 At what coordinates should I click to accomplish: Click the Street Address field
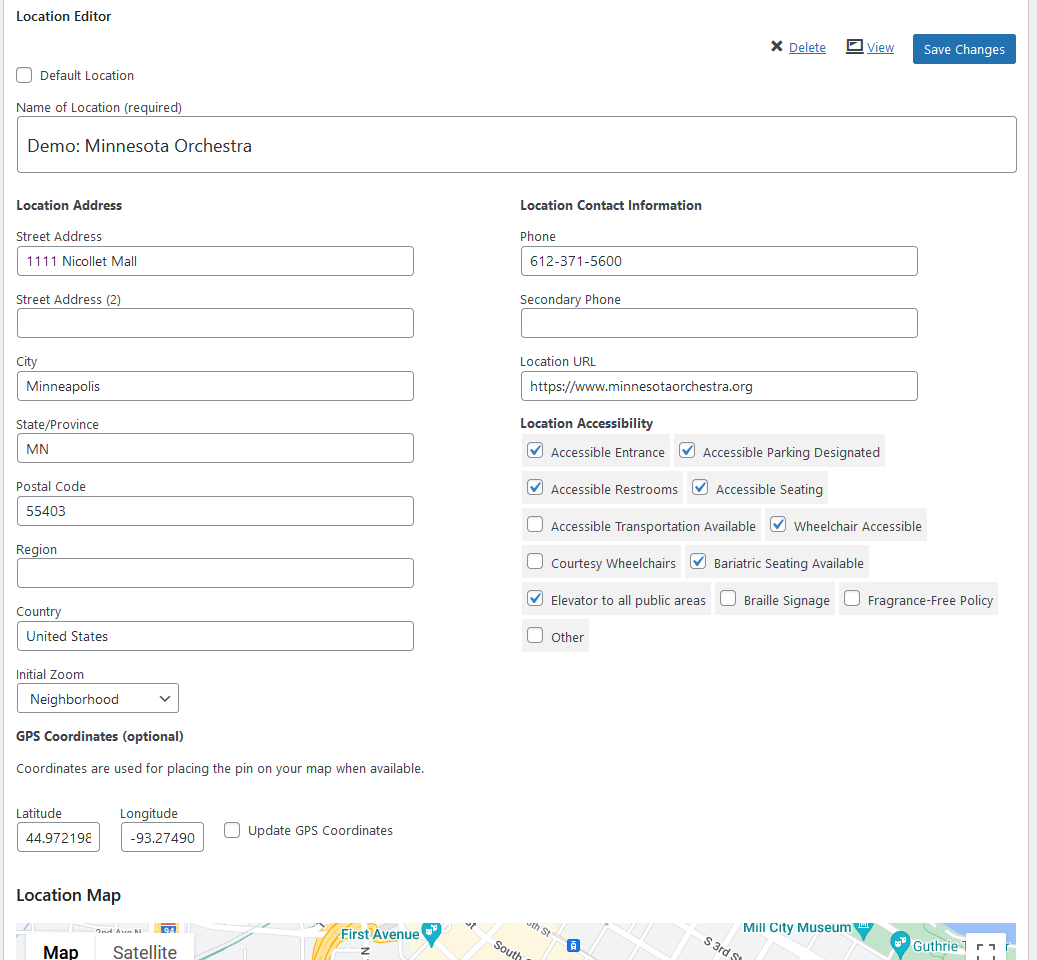click(215, 261)
